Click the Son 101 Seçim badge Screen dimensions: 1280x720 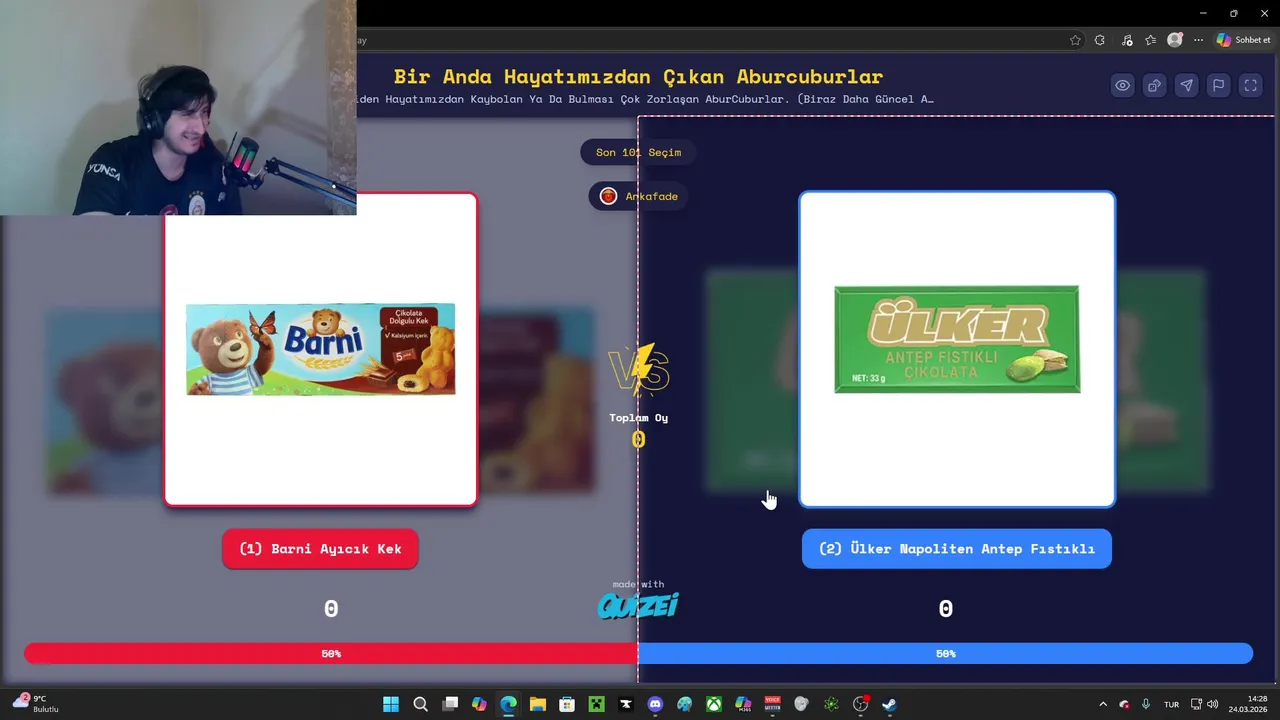click(x=638, y=152)
